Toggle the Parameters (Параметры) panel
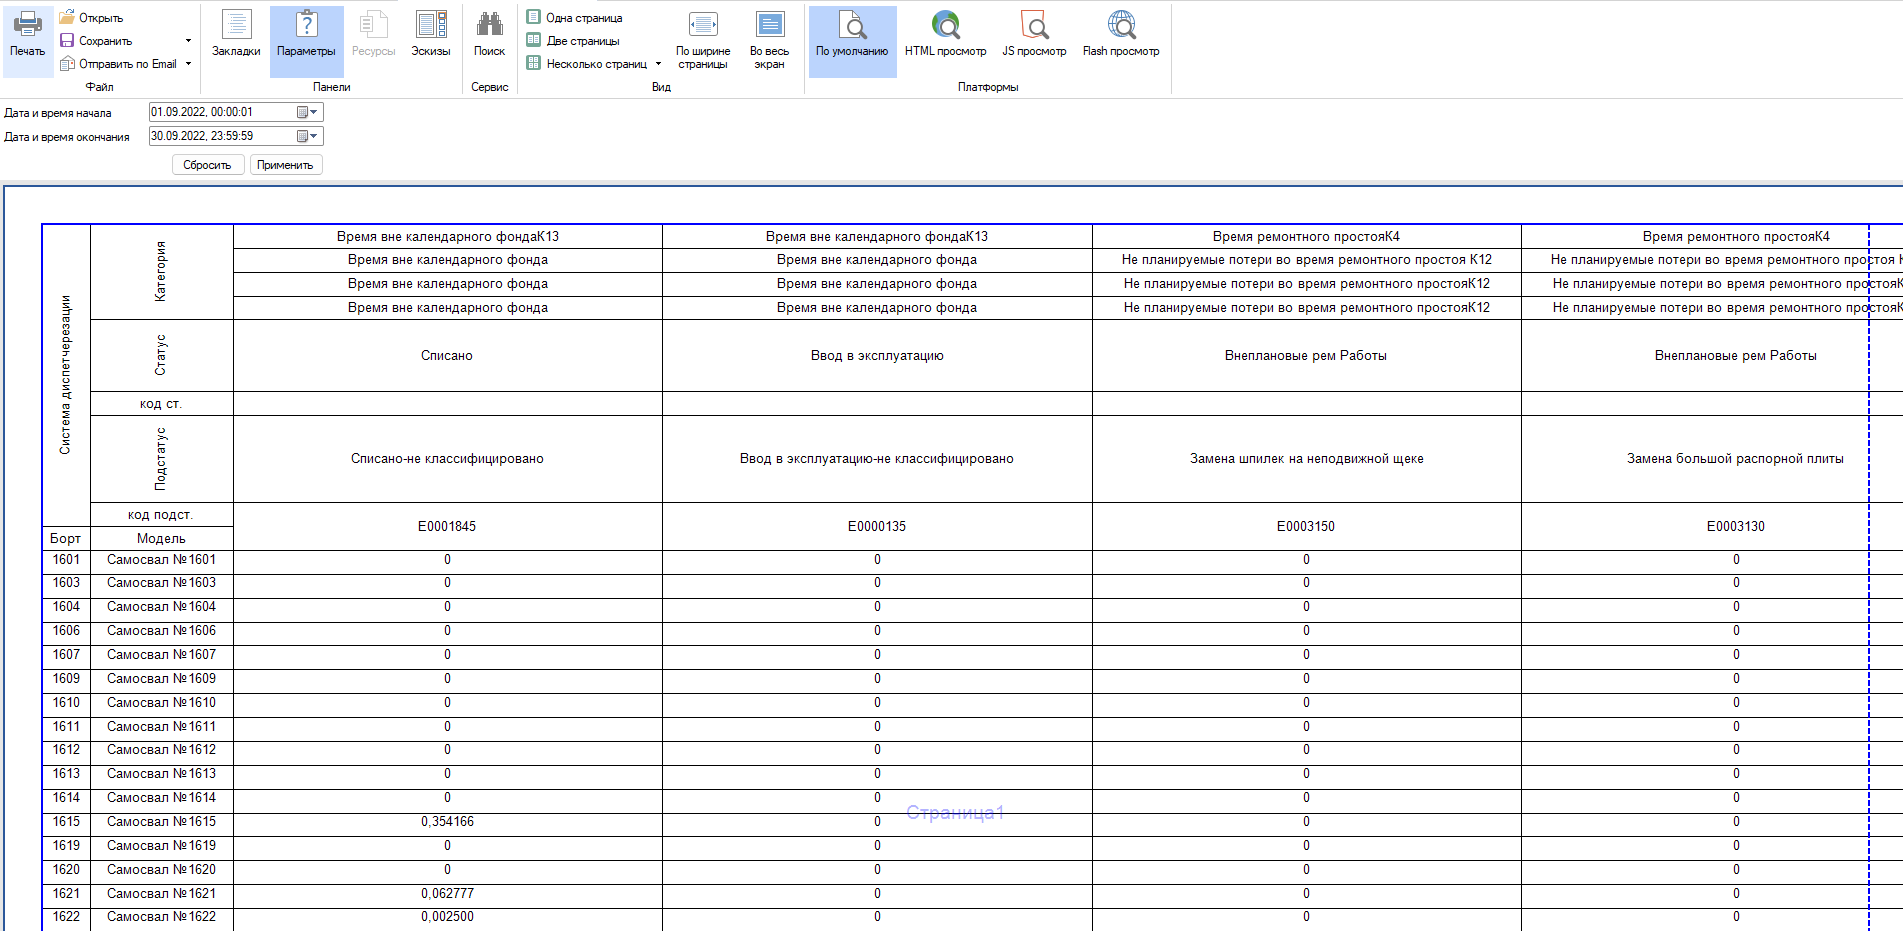The width and height of the screenshot is (1903, 931). click(x=306, y=35)
